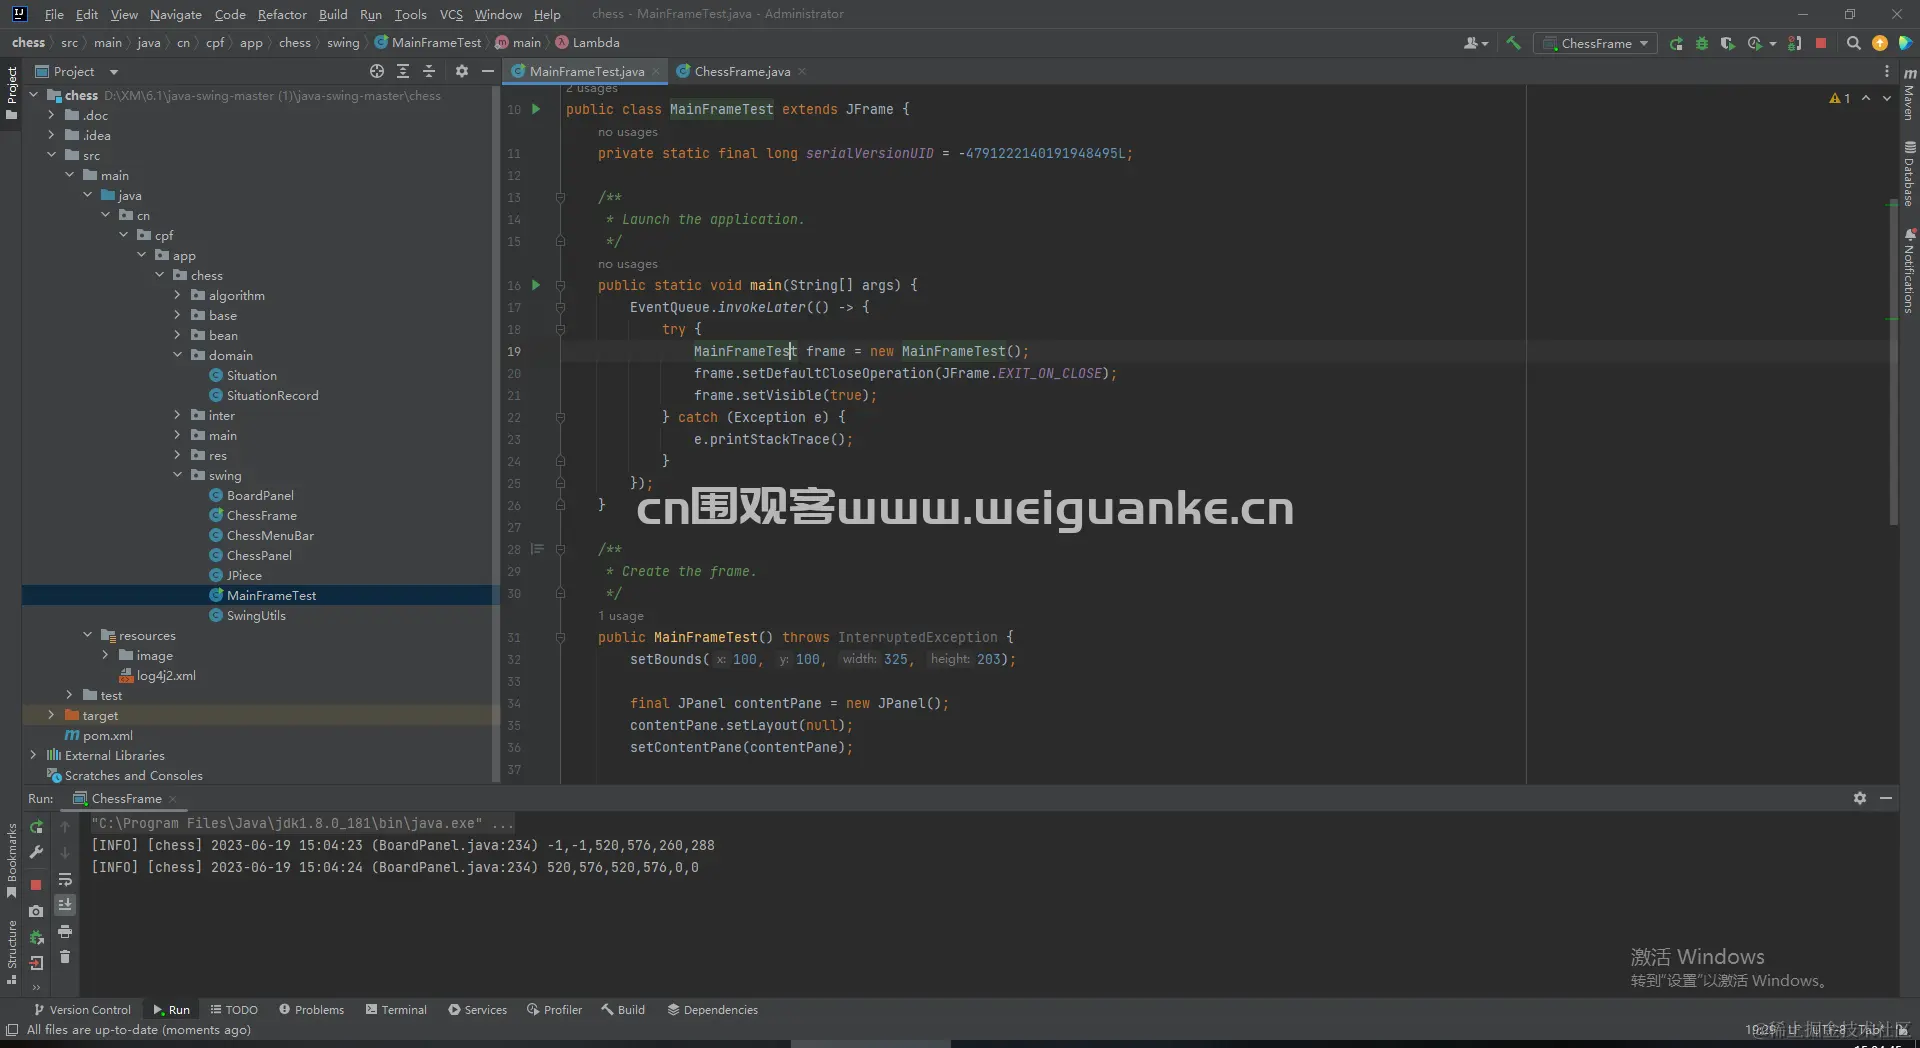
Task: Click the Profile run icon in the main toolbar
Action: pyautogui.click(x=1755, y=43)
